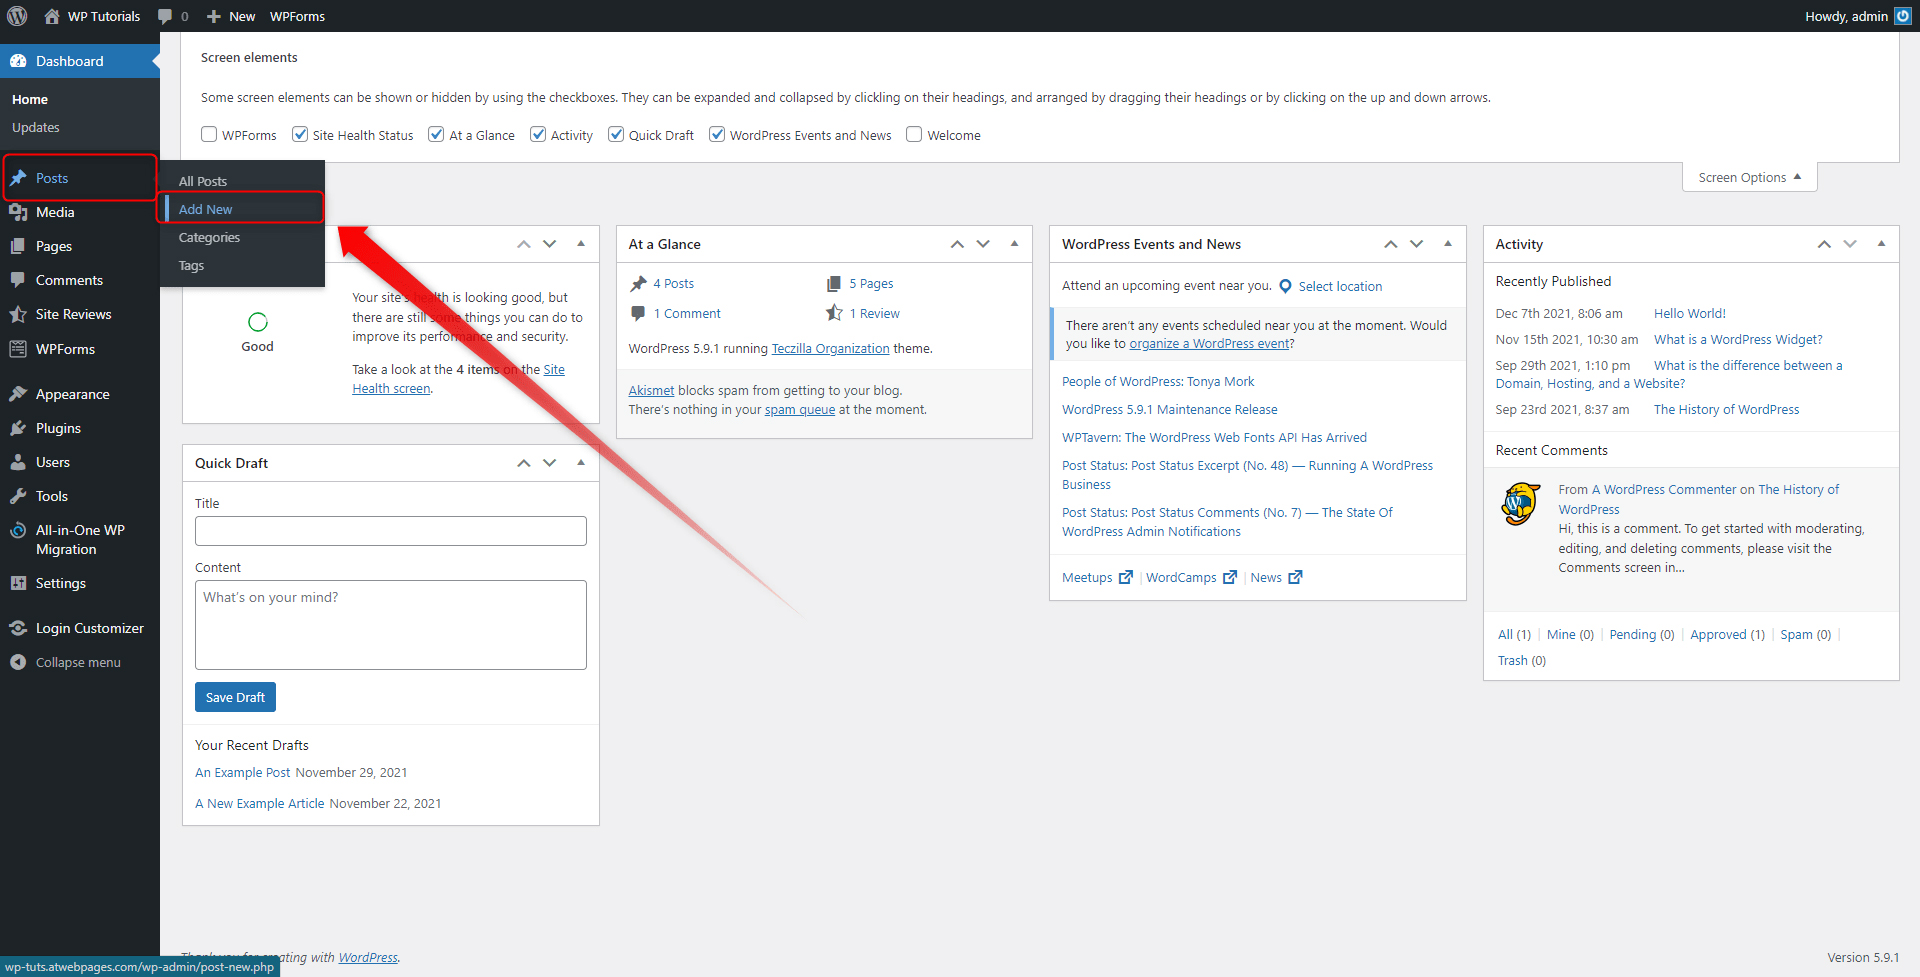Screen dimensions: 1920x977
Task: Click the Quick Draft Title field
Action: click(x=391, y=531)
